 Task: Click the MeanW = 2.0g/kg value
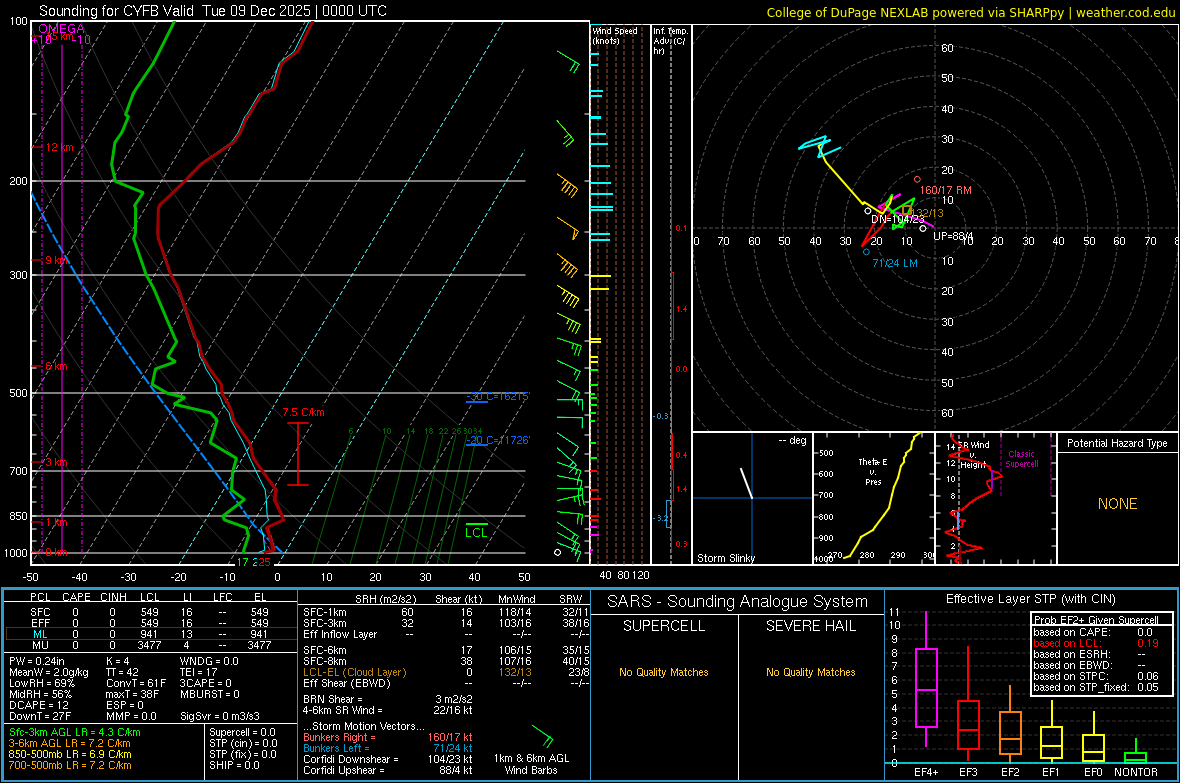point(49,672)
